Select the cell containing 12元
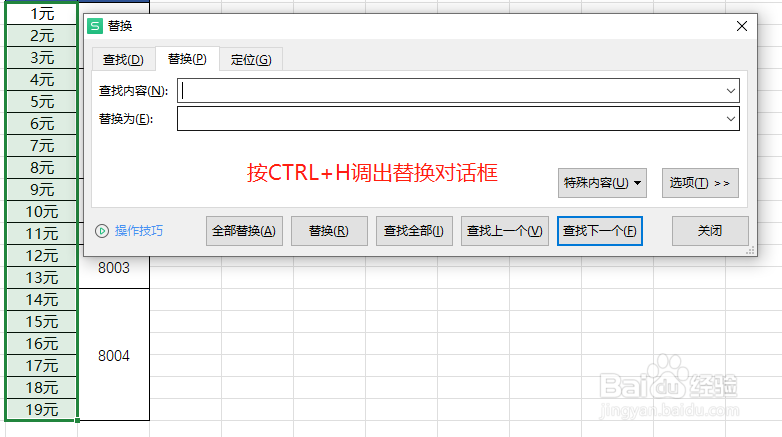The height and width of the screenshot is (437, 782). click(x=42, y=255)
